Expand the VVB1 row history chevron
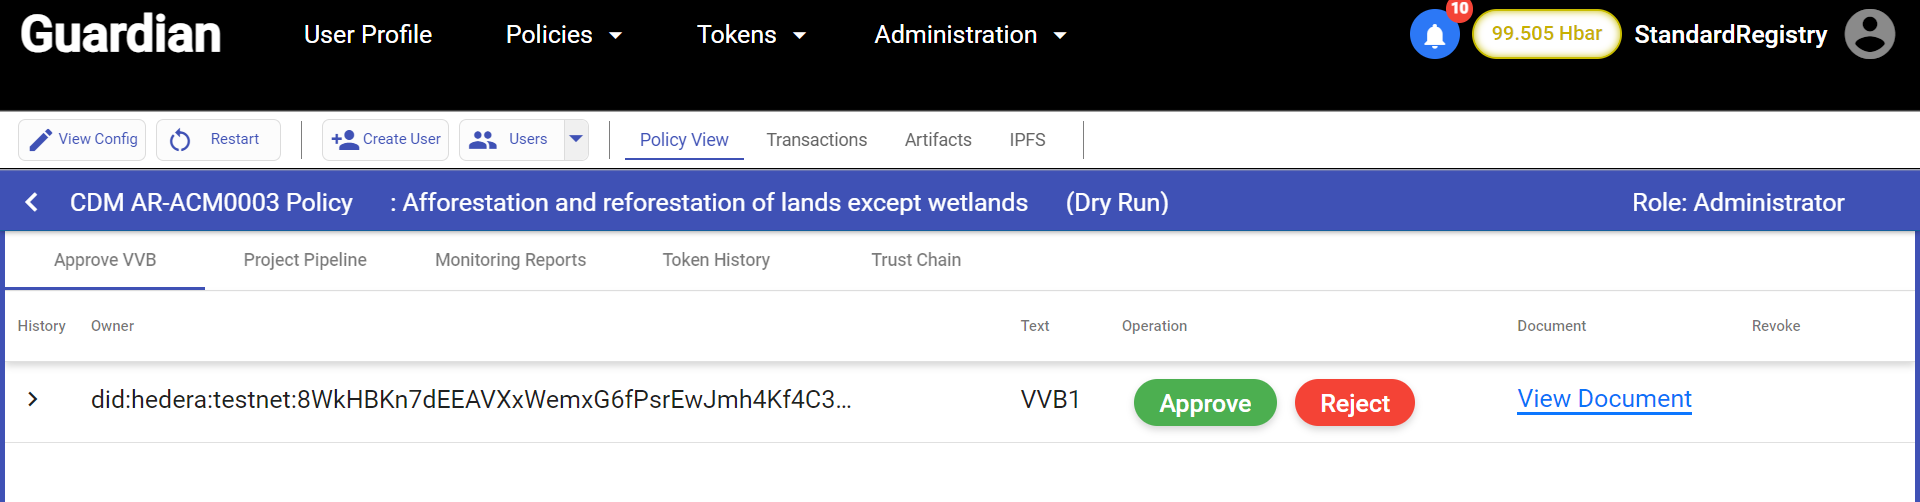This screenshot has width=1920, height=502. tap(33, 399)
